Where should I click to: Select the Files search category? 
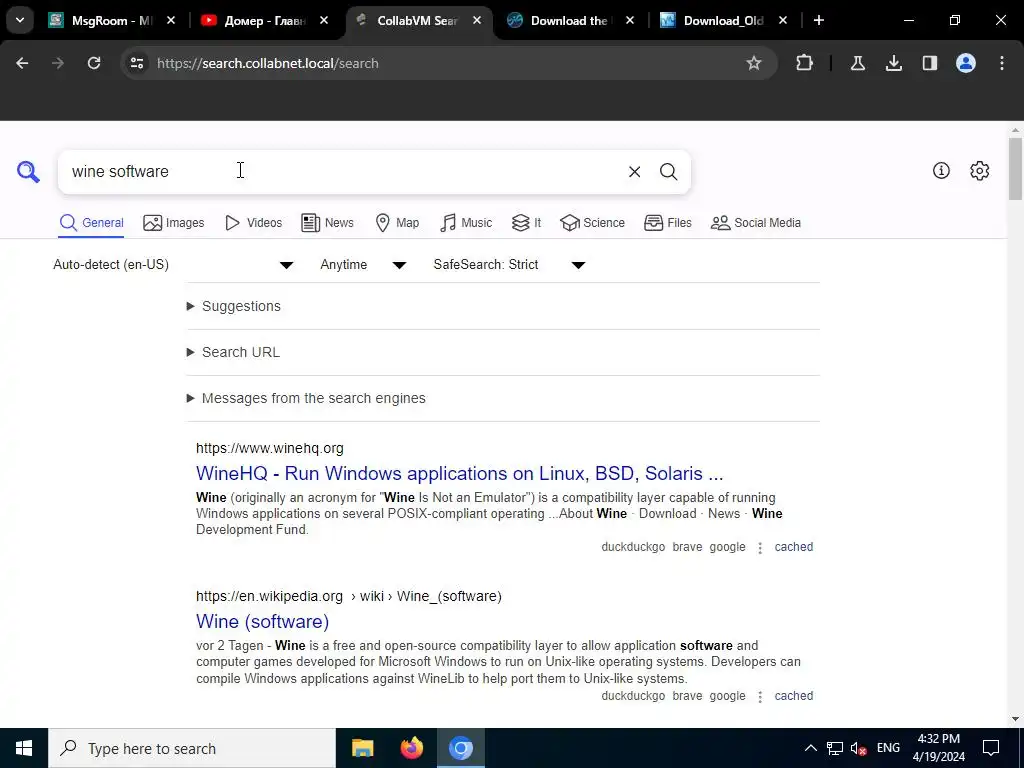(667, 223)
